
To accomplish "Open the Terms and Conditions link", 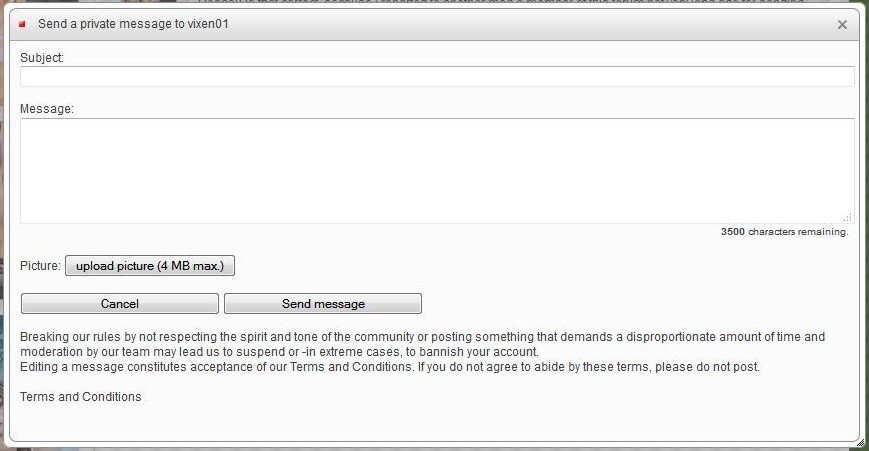I will (81, 397).
